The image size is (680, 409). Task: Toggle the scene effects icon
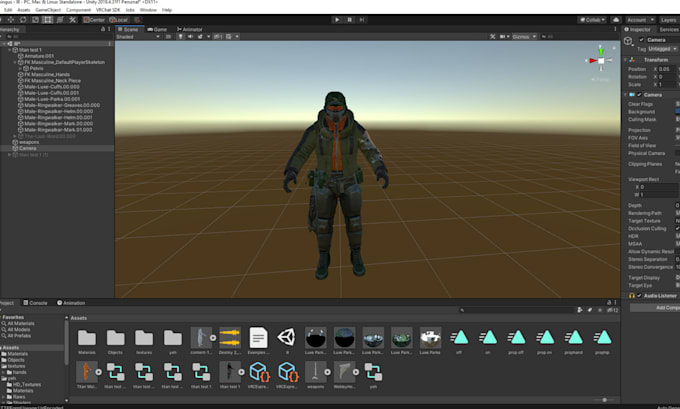[200, 37]
